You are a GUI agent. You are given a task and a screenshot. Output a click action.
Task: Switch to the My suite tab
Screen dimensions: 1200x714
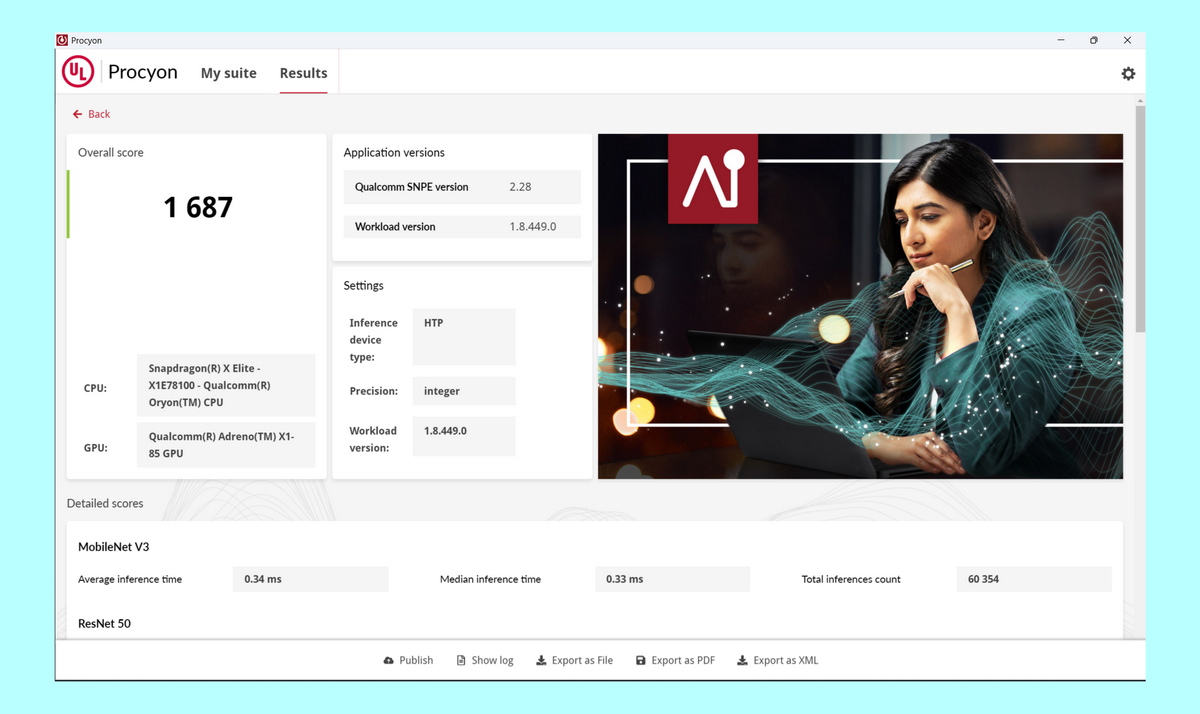pos(228,73)
